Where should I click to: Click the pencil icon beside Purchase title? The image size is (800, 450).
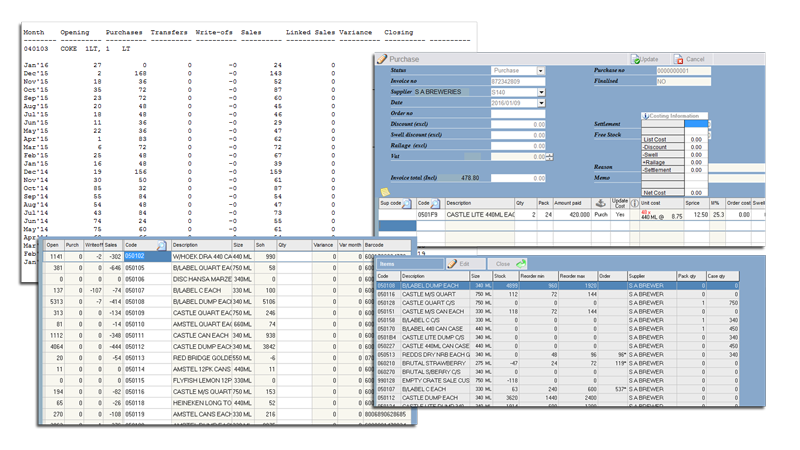click(x=382, y=59)
